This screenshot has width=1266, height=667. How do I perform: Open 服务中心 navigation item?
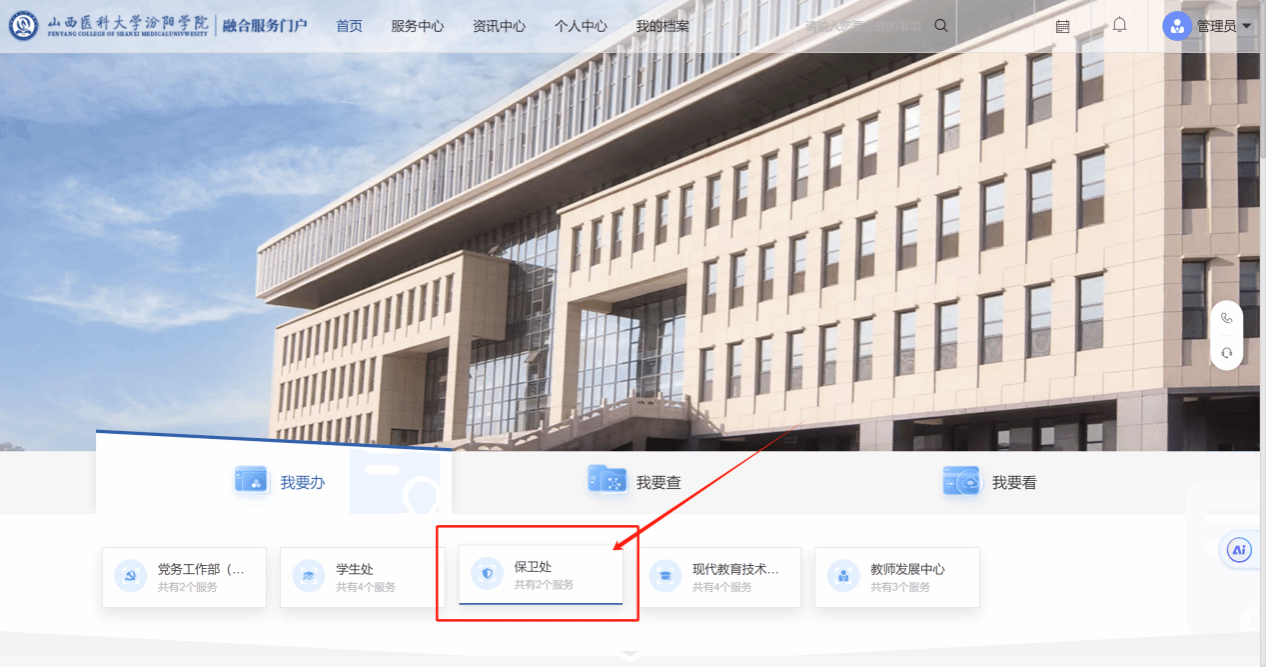click(417, 26)
